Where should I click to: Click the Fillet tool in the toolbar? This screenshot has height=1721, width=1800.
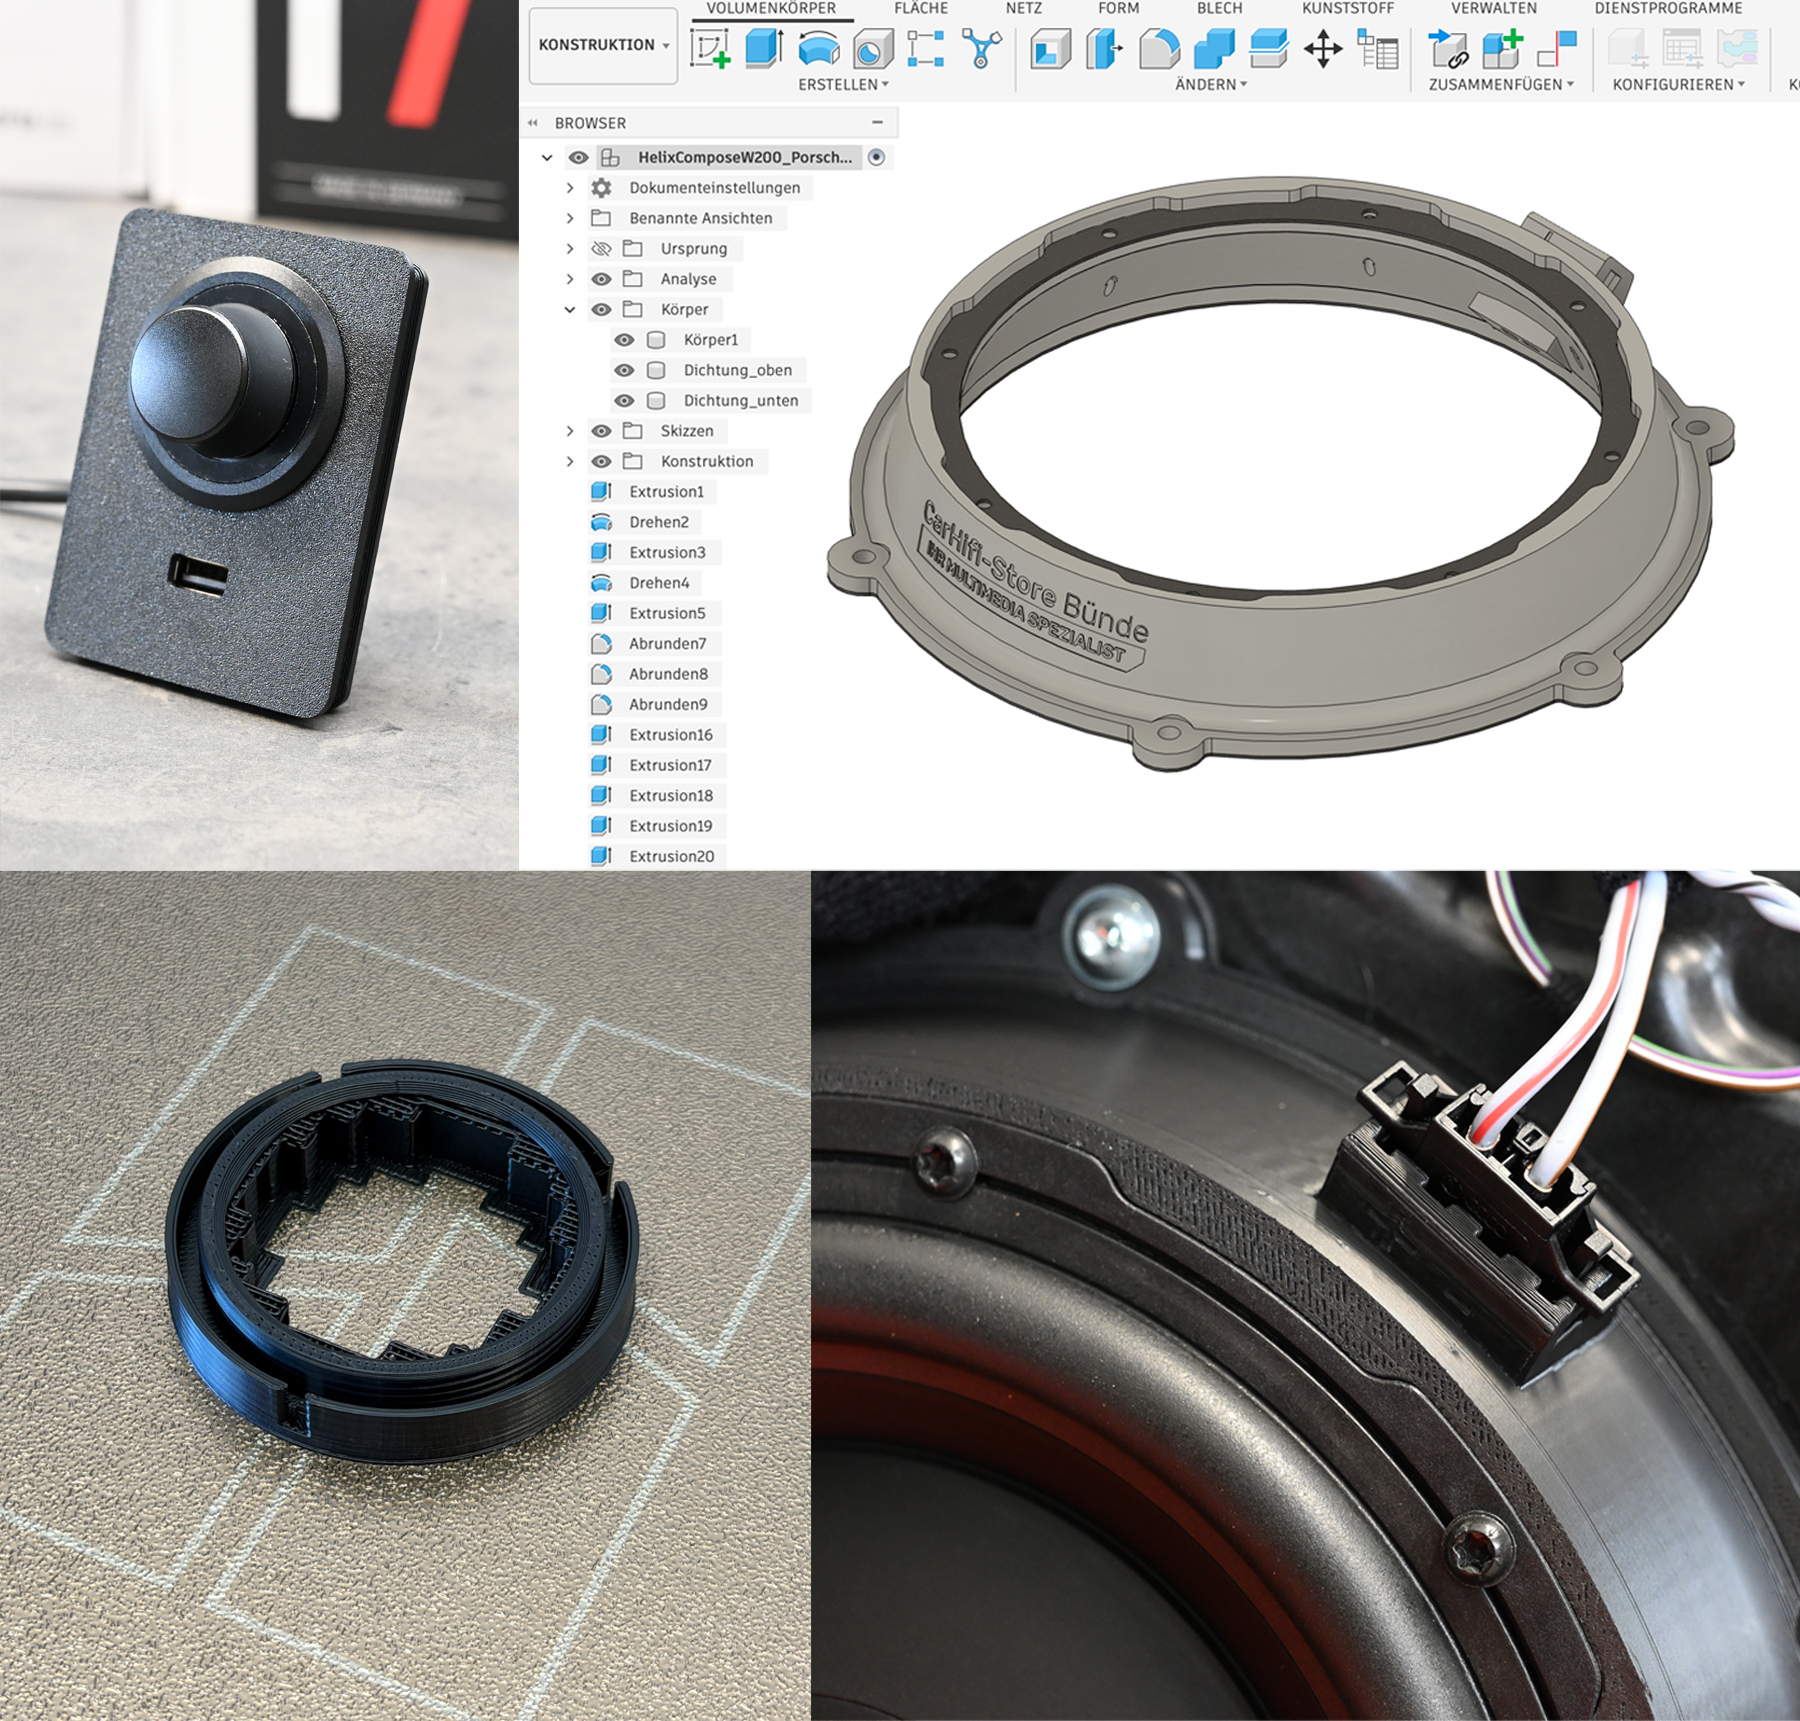pos(1159,49)
